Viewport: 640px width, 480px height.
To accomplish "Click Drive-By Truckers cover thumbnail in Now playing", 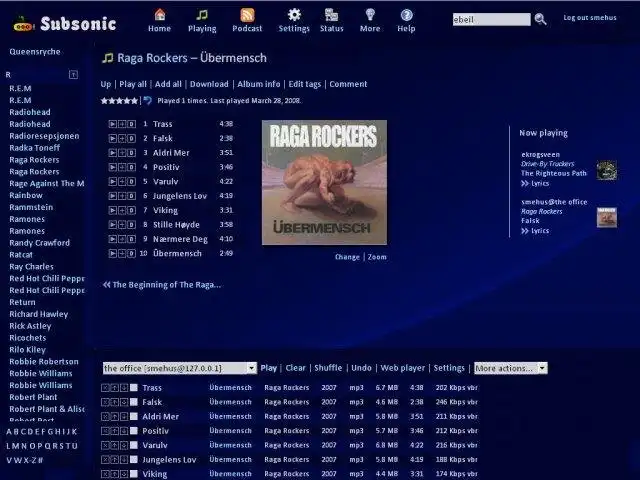I will 607,170.
